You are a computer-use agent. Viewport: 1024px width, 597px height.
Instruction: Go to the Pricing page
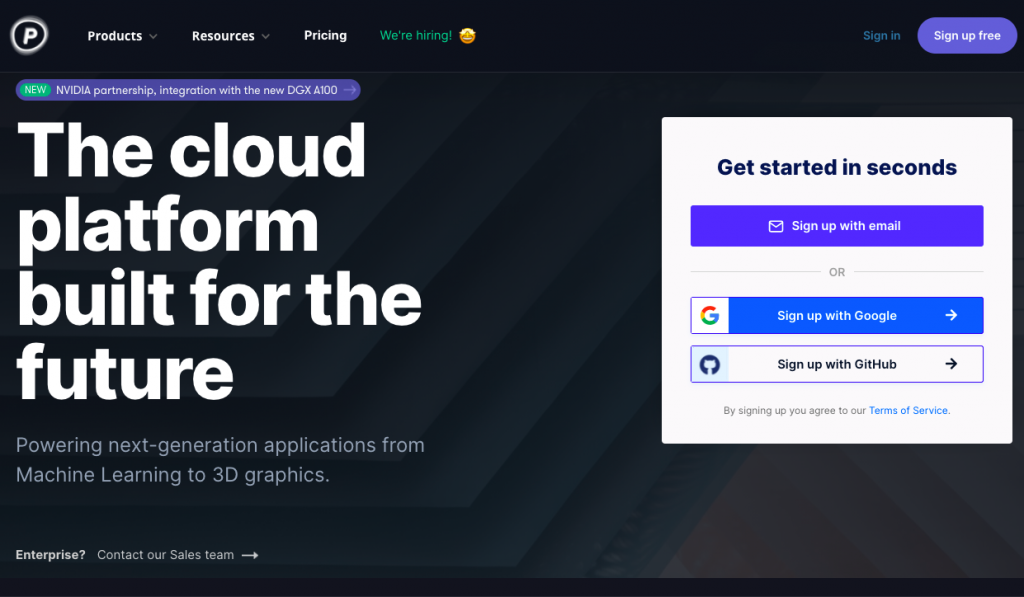tap(325, 35)
